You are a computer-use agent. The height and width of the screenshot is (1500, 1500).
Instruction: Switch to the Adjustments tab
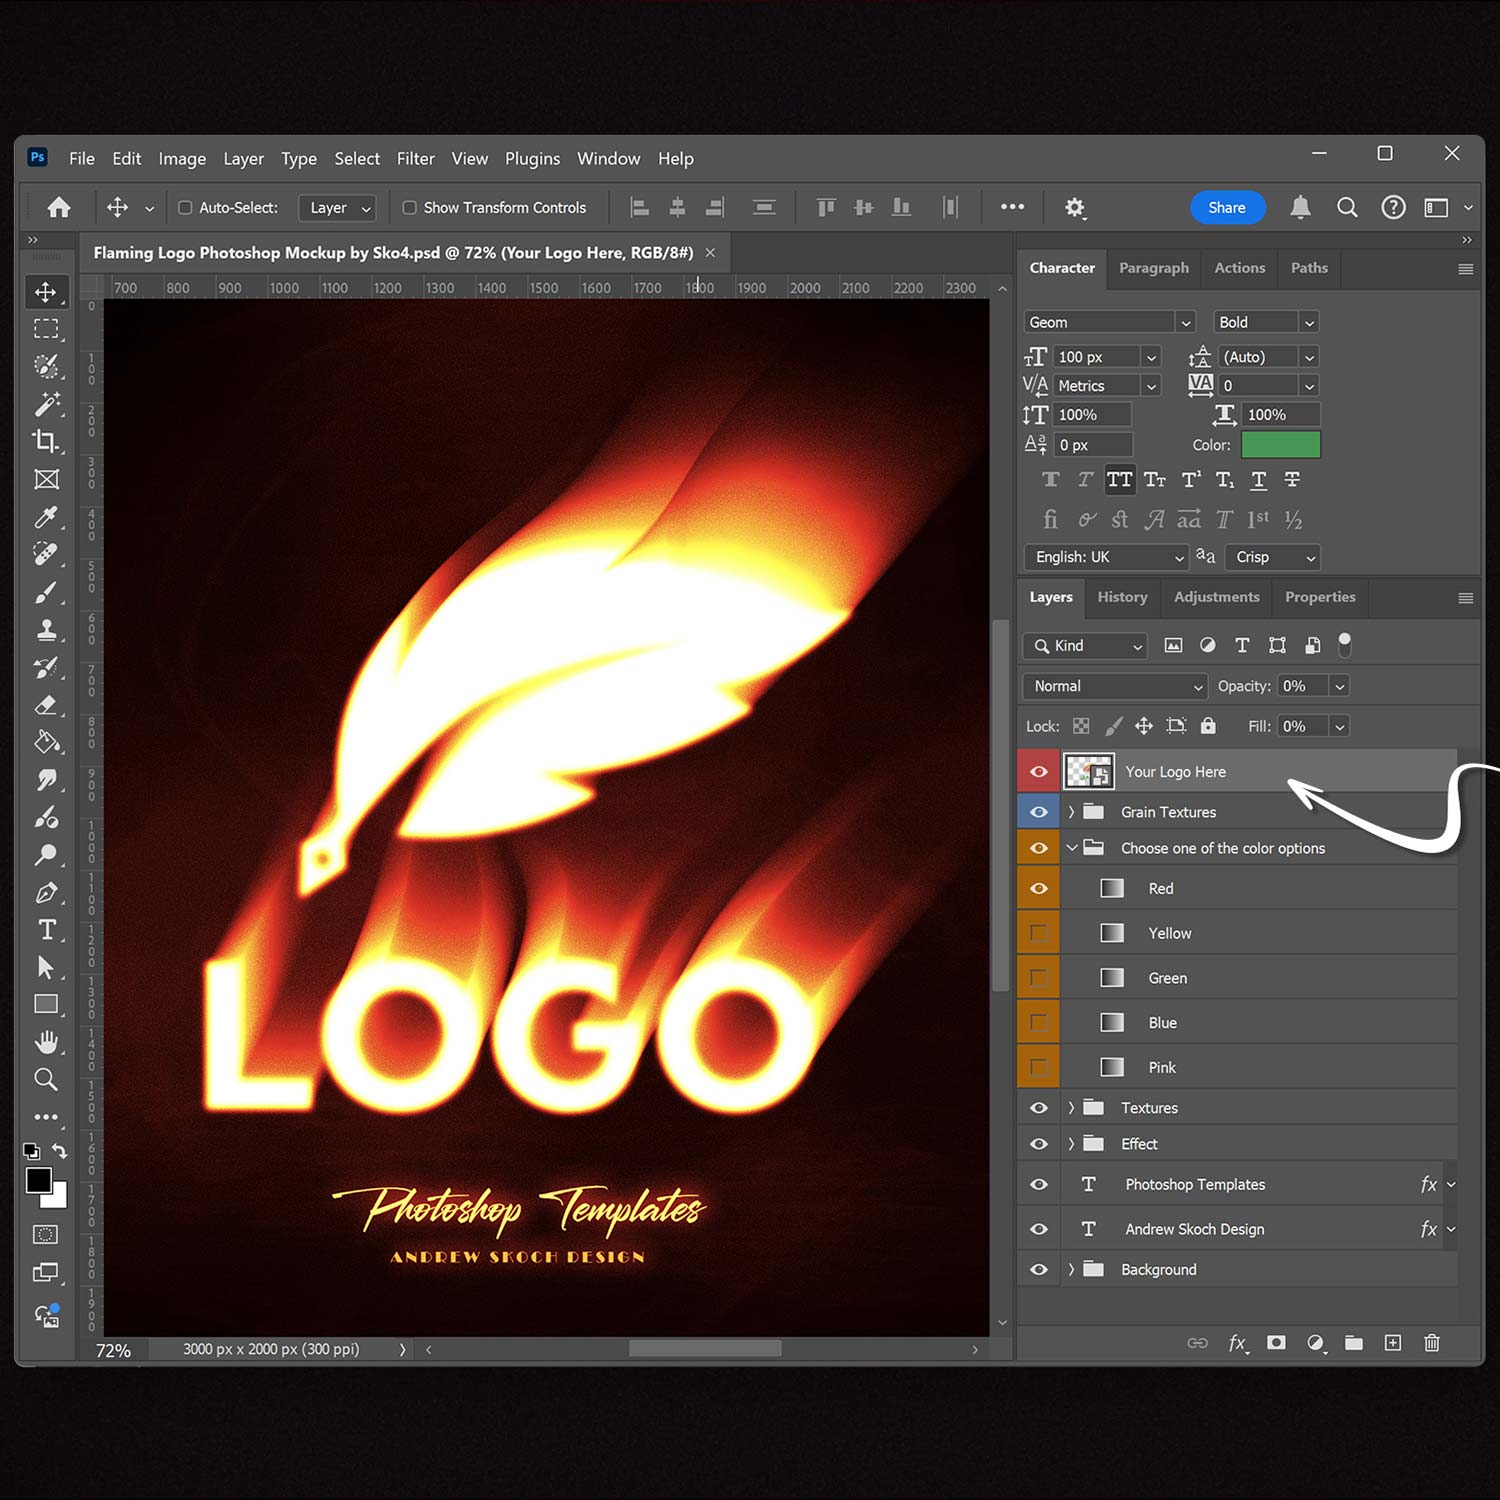[x=1216, y=597]
